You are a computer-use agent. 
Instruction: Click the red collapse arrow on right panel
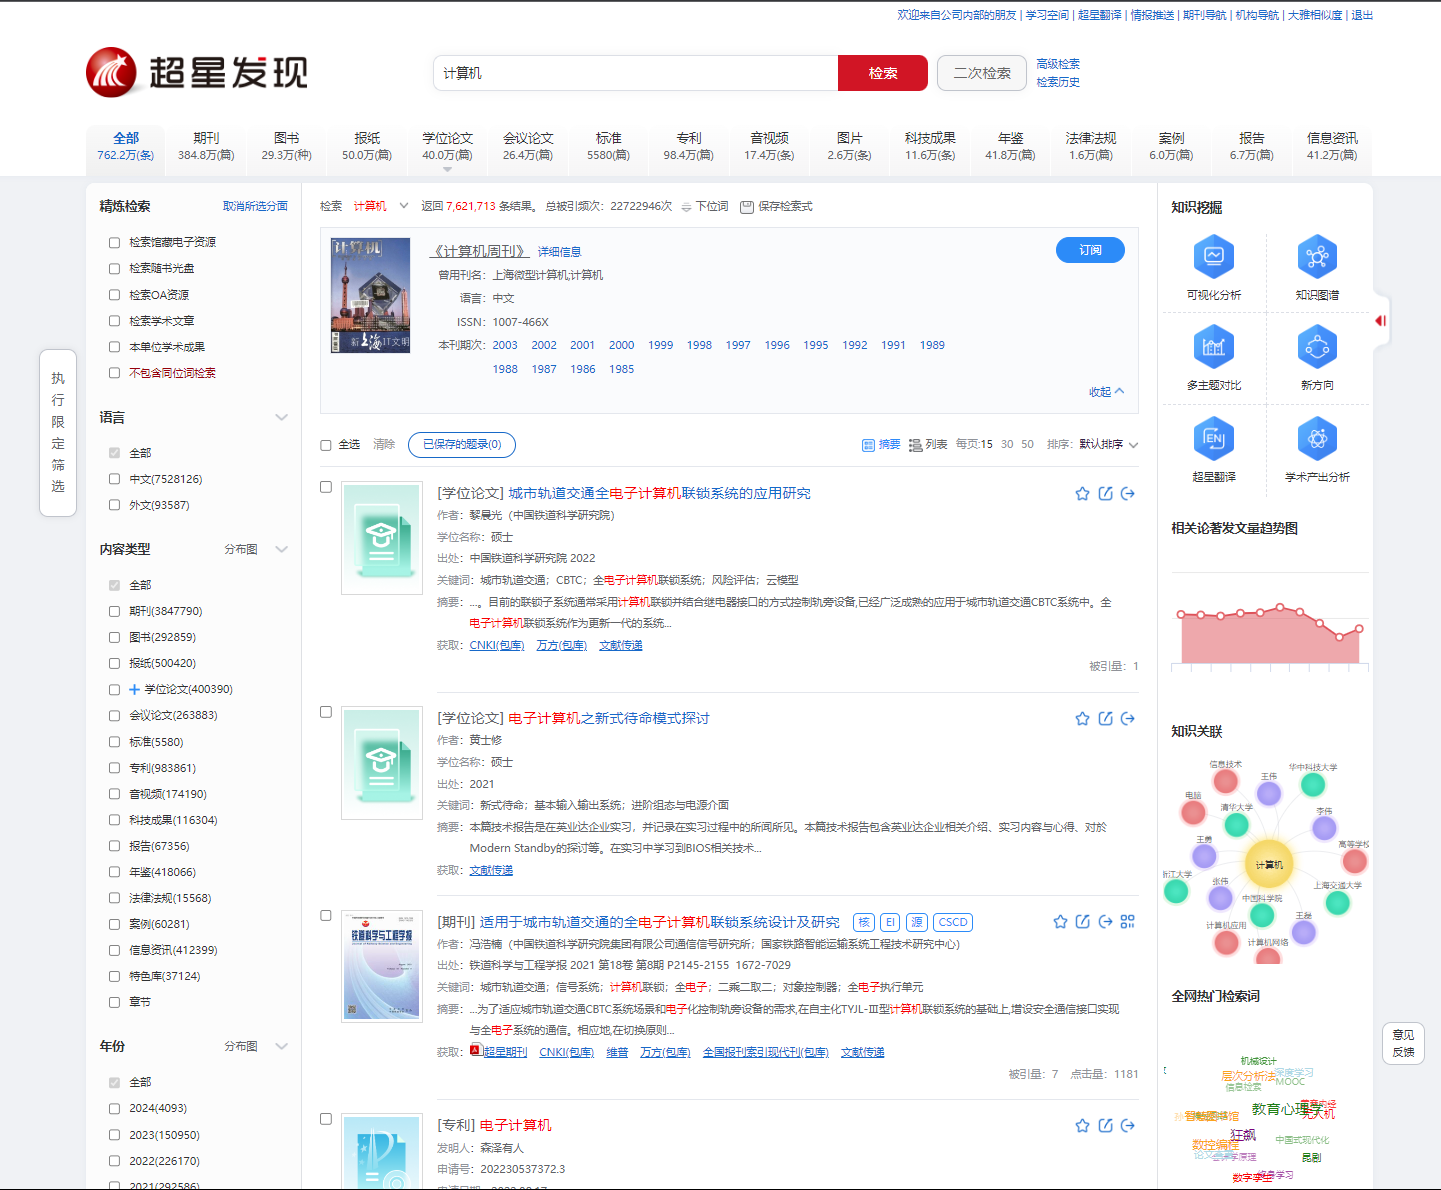1380,321
